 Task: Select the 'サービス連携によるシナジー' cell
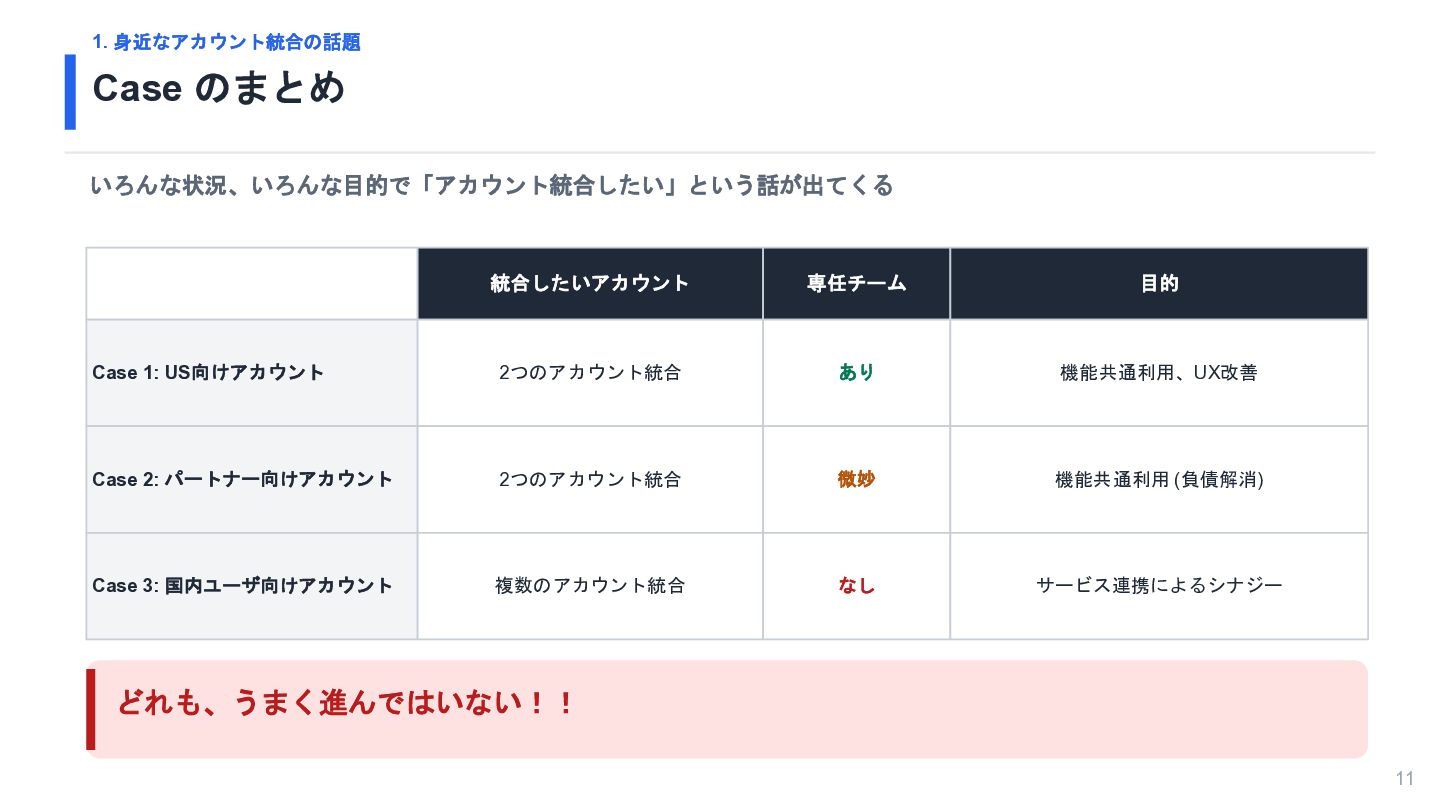[1159, 586]
